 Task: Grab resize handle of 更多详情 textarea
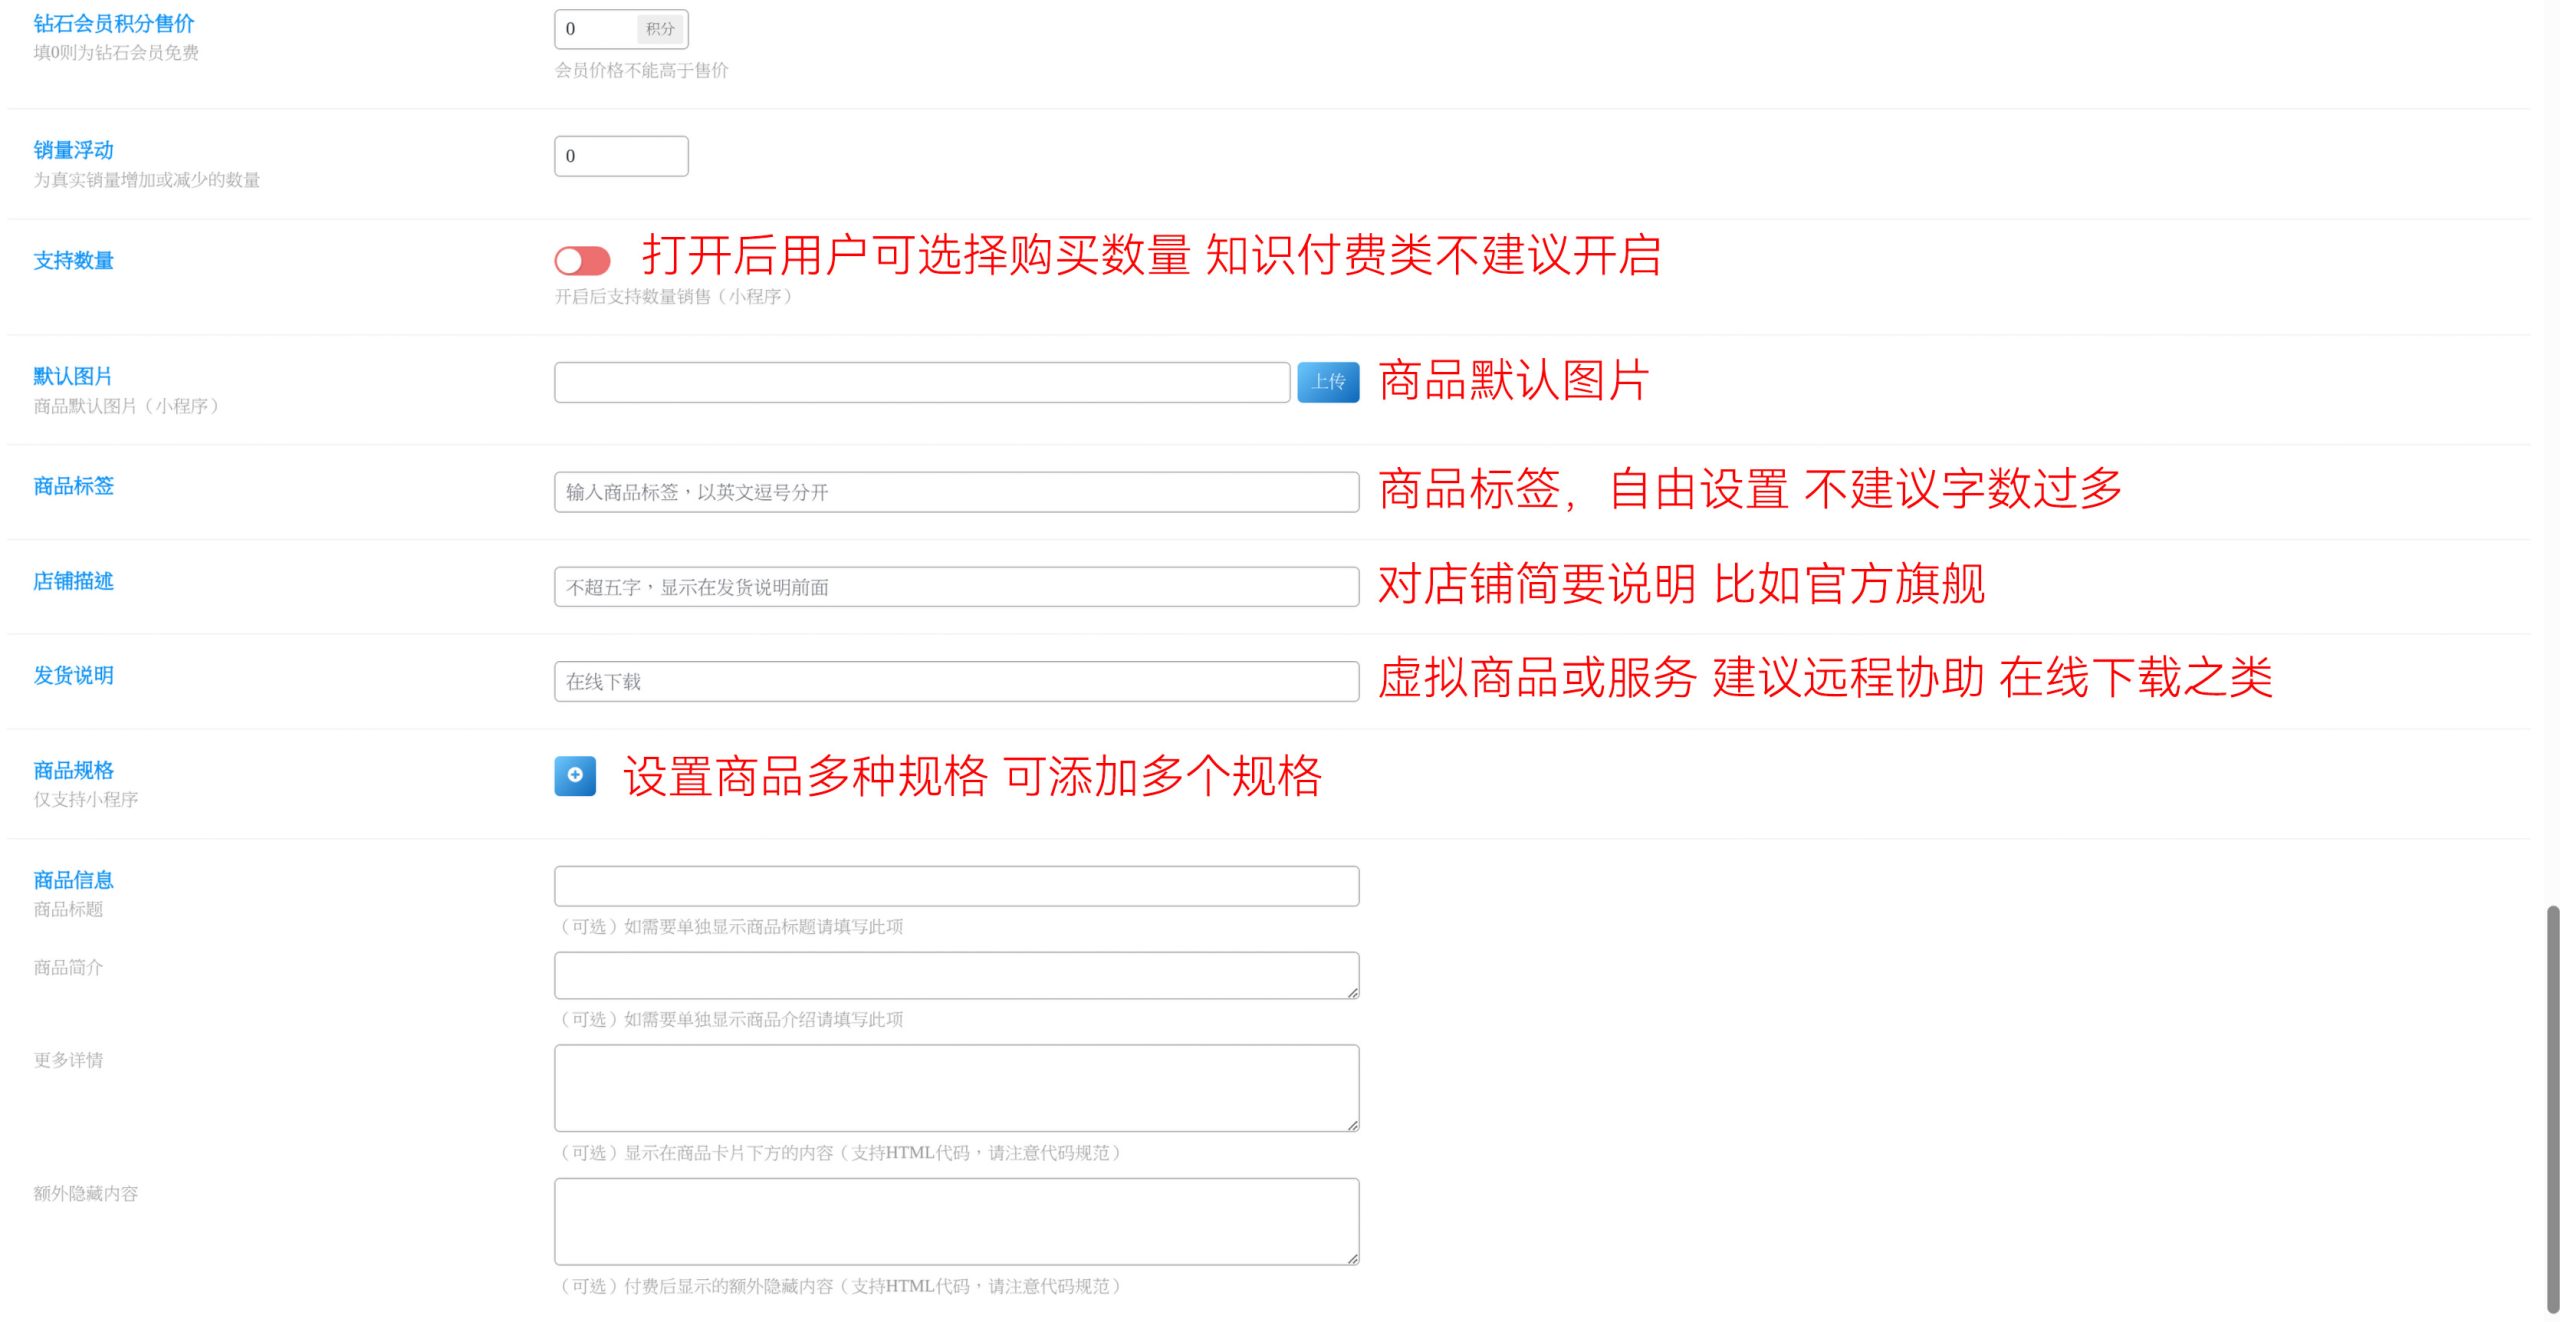(x=1352, y=1125)
